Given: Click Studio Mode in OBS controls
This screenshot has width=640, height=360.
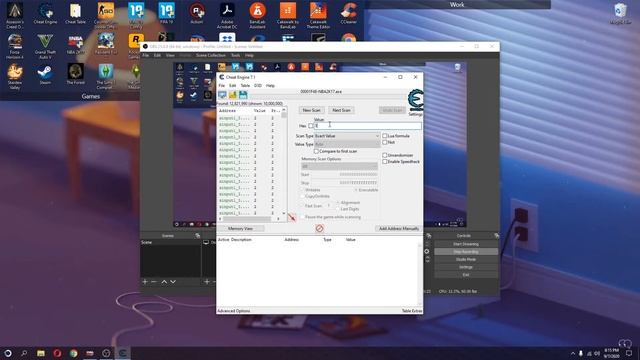Looking at the screenshot, I should tap(466, 260).
